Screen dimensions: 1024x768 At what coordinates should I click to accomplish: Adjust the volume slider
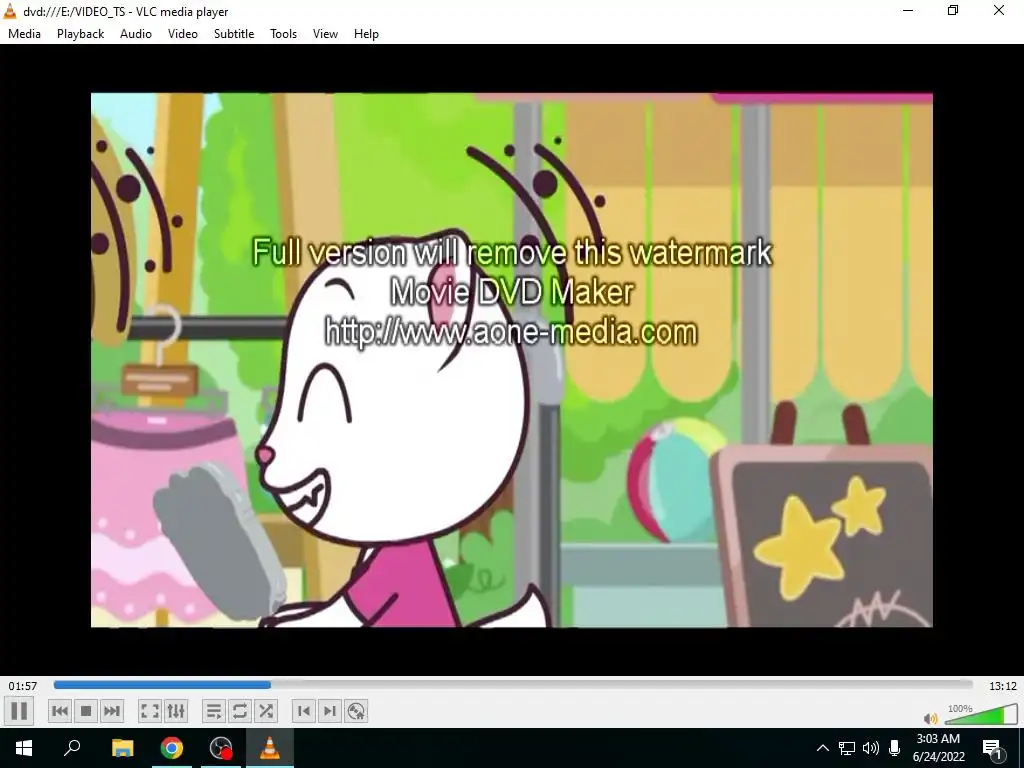[x=981, y=714]
